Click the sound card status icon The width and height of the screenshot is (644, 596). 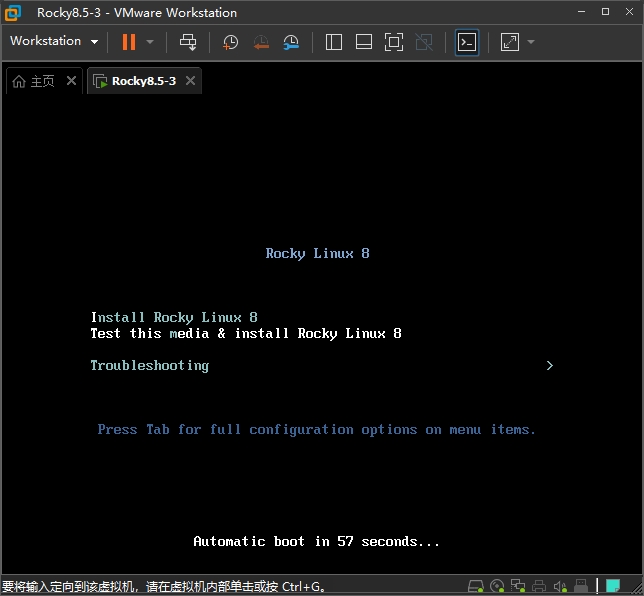(x=560, y=586)
